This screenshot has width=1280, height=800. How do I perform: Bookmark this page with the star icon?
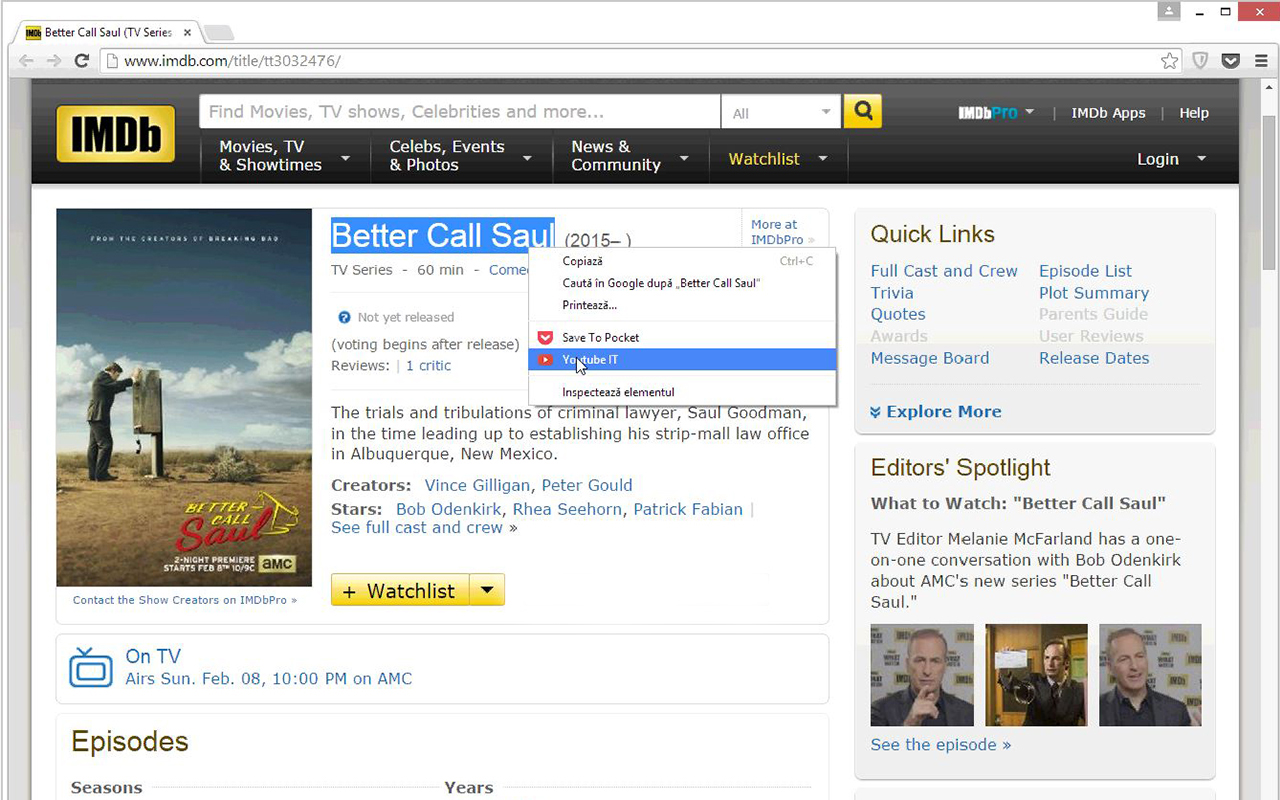pyautogui.click(x=1169, y=61)
